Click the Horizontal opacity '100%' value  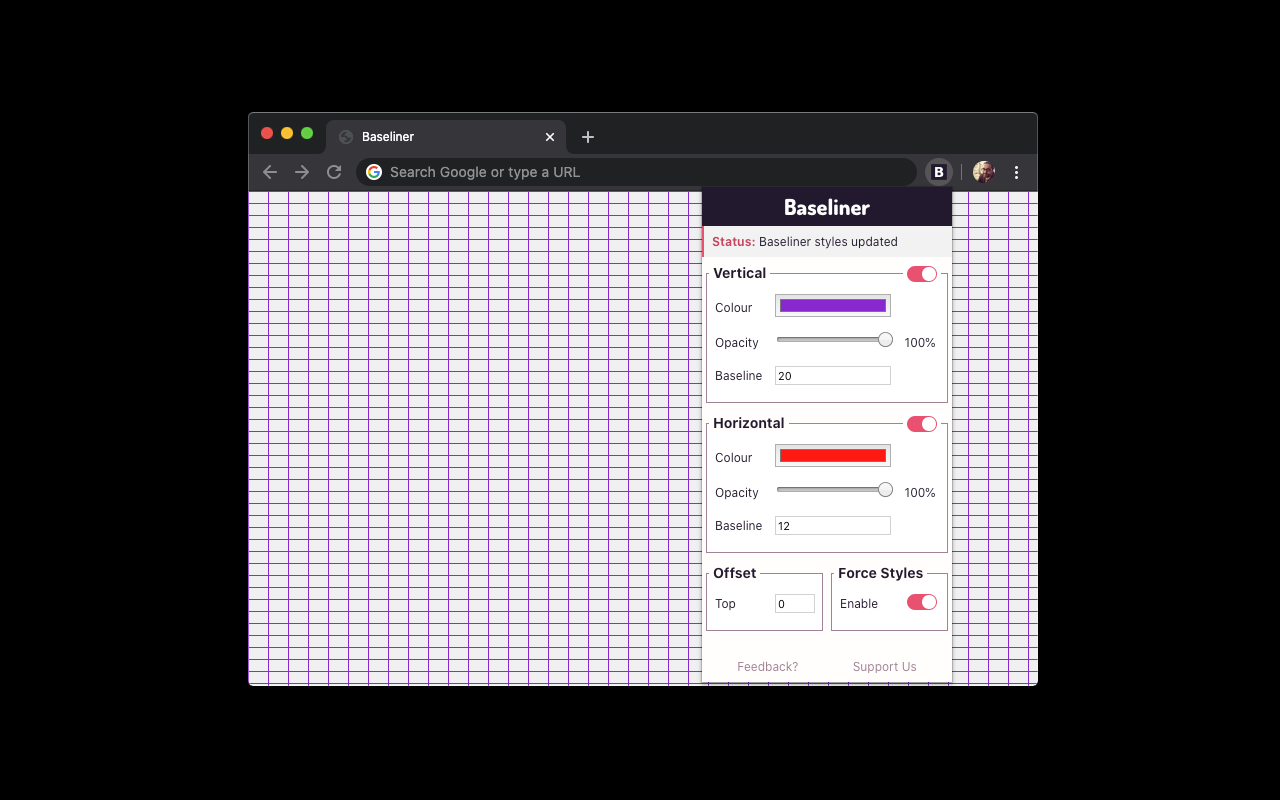[x=920, y=493]
